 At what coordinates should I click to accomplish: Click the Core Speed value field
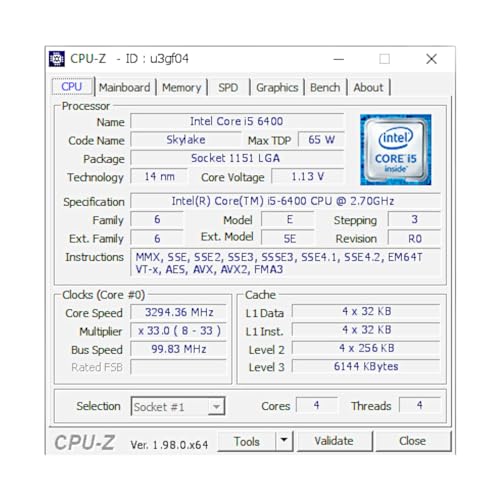[179, 312]
